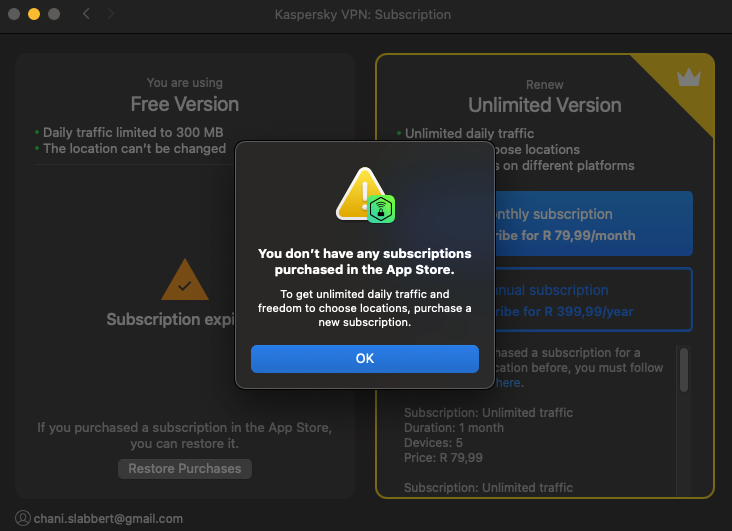Click the scrollbar in subscription details panel
The width and height of the screenshot is (732, 531).
(684, 370)
